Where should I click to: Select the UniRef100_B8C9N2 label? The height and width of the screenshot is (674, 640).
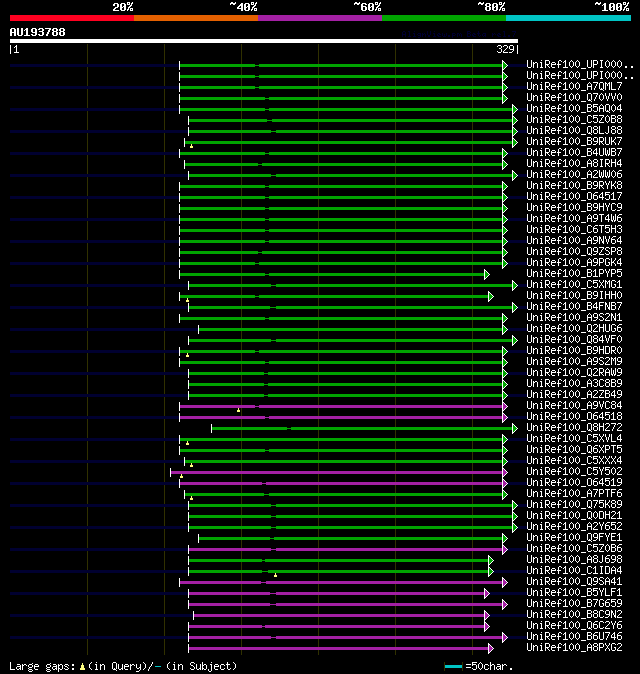[x=574, y=615]
